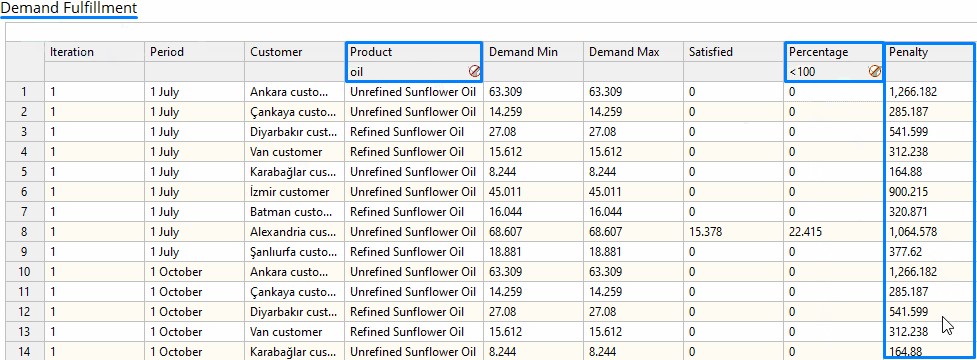The image size is (977, 360).
Task: Sort by the Customer column header
Action: (x=295, y=52)
